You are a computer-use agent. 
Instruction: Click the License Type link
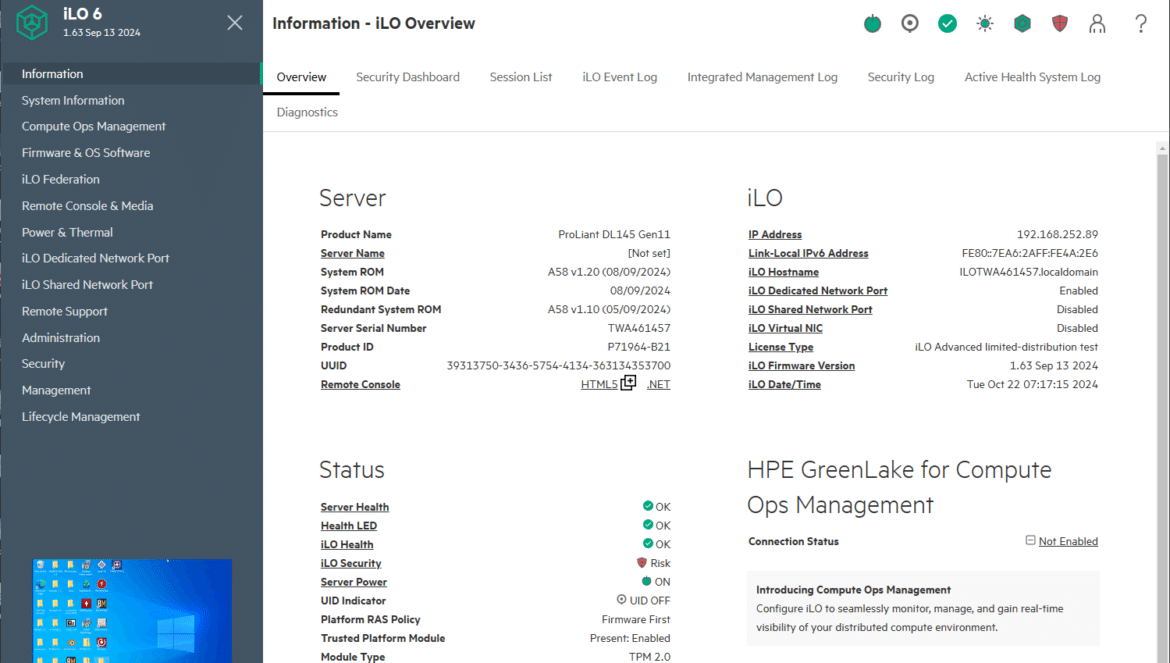pos(780,347)
